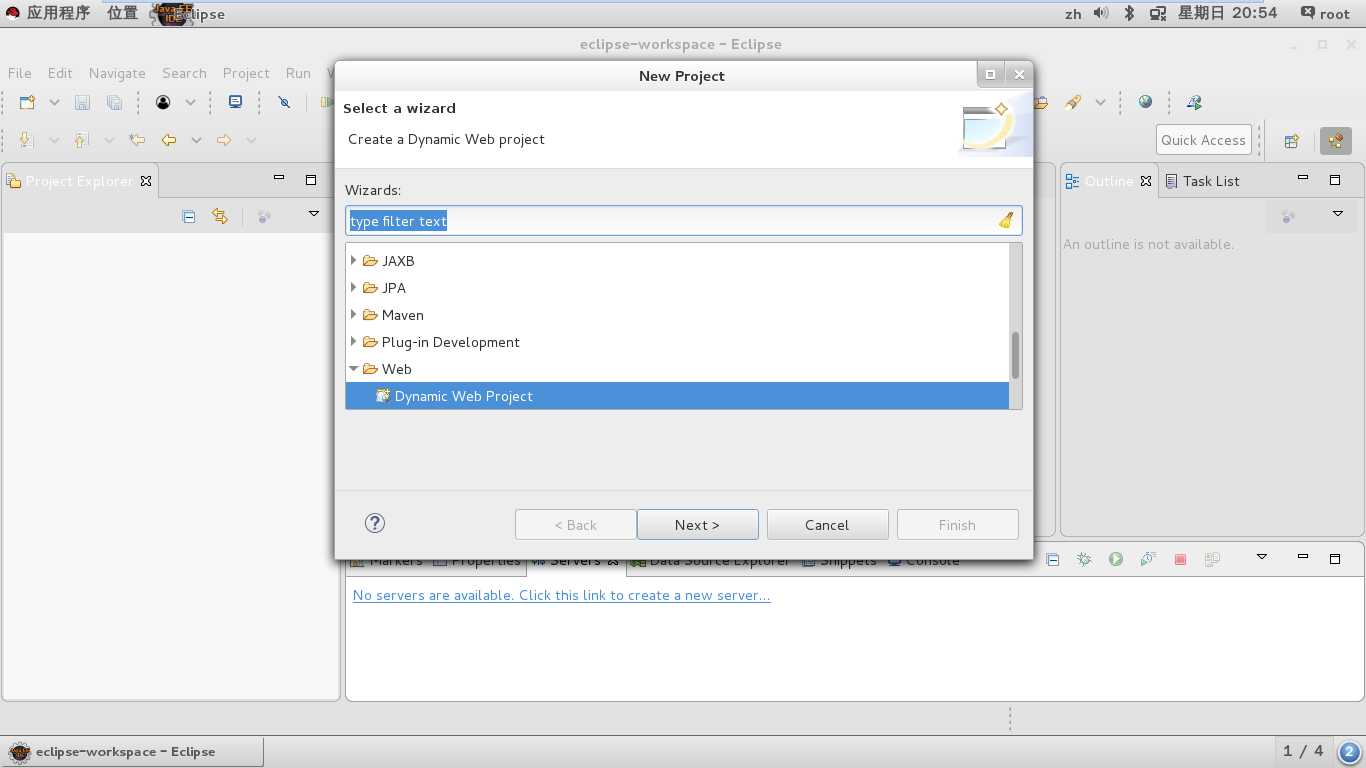Click the eclipse-workspace taskbar button
The width and height of the screenshot is (1366, 768).
click(133, 752)
